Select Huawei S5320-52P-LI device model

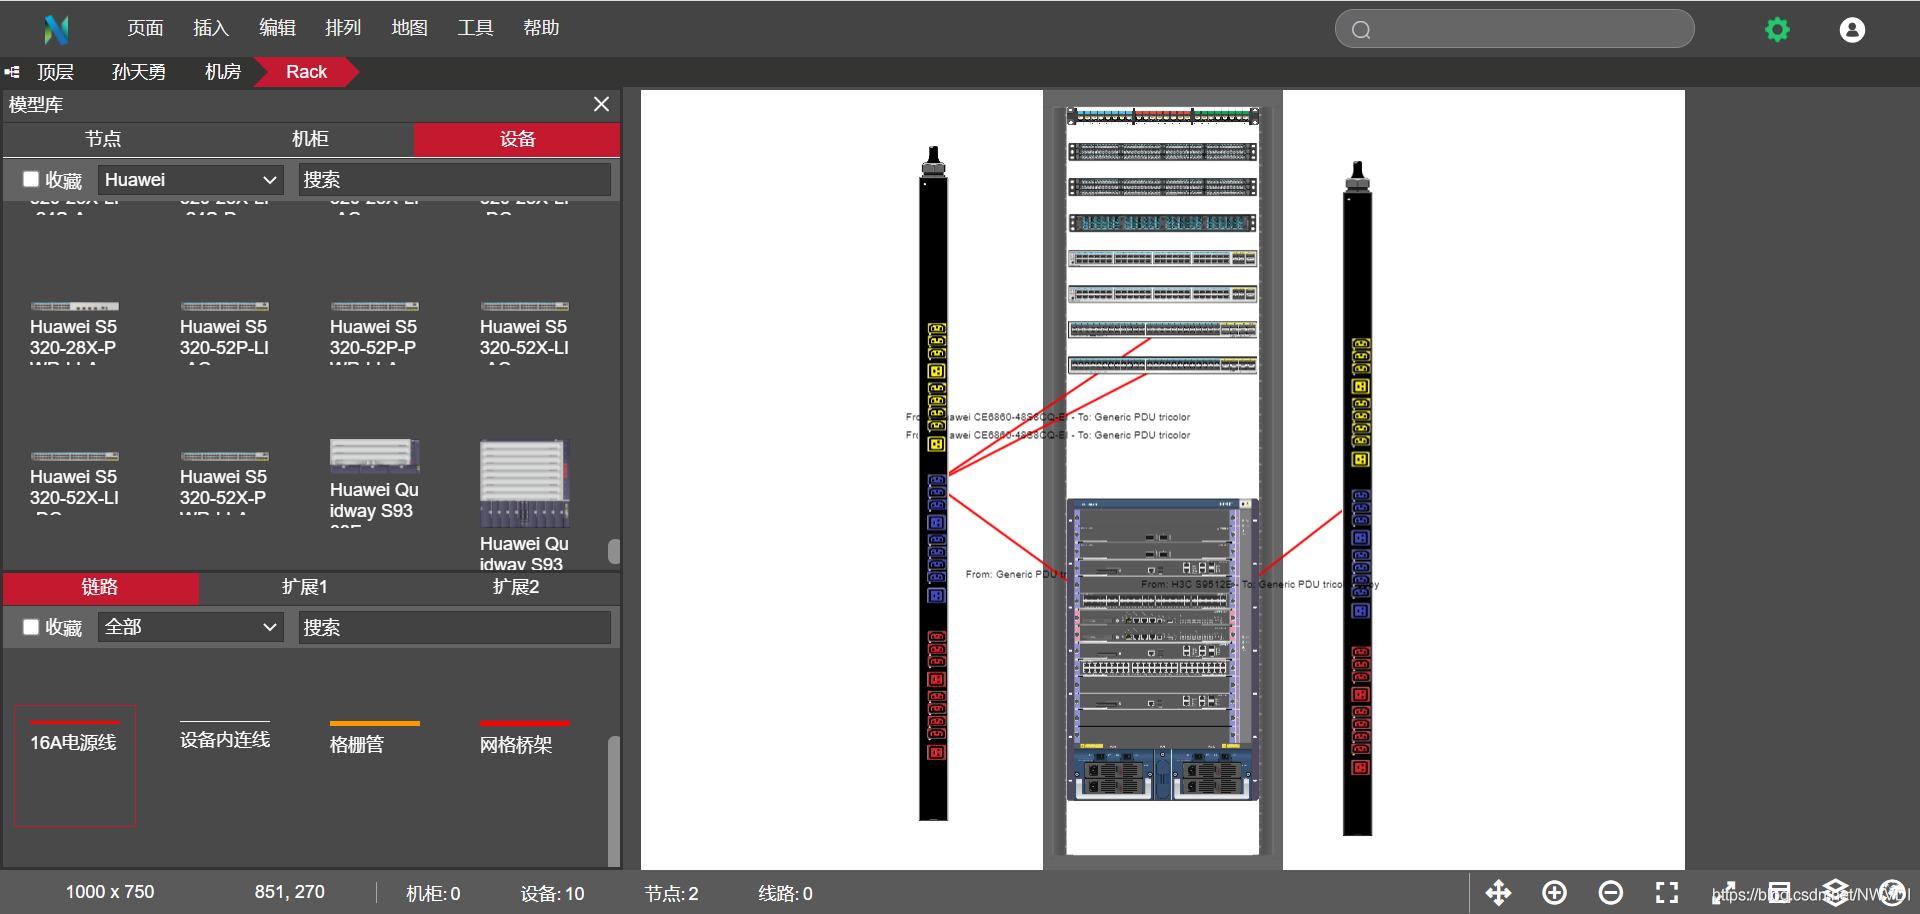click(224, 331)
